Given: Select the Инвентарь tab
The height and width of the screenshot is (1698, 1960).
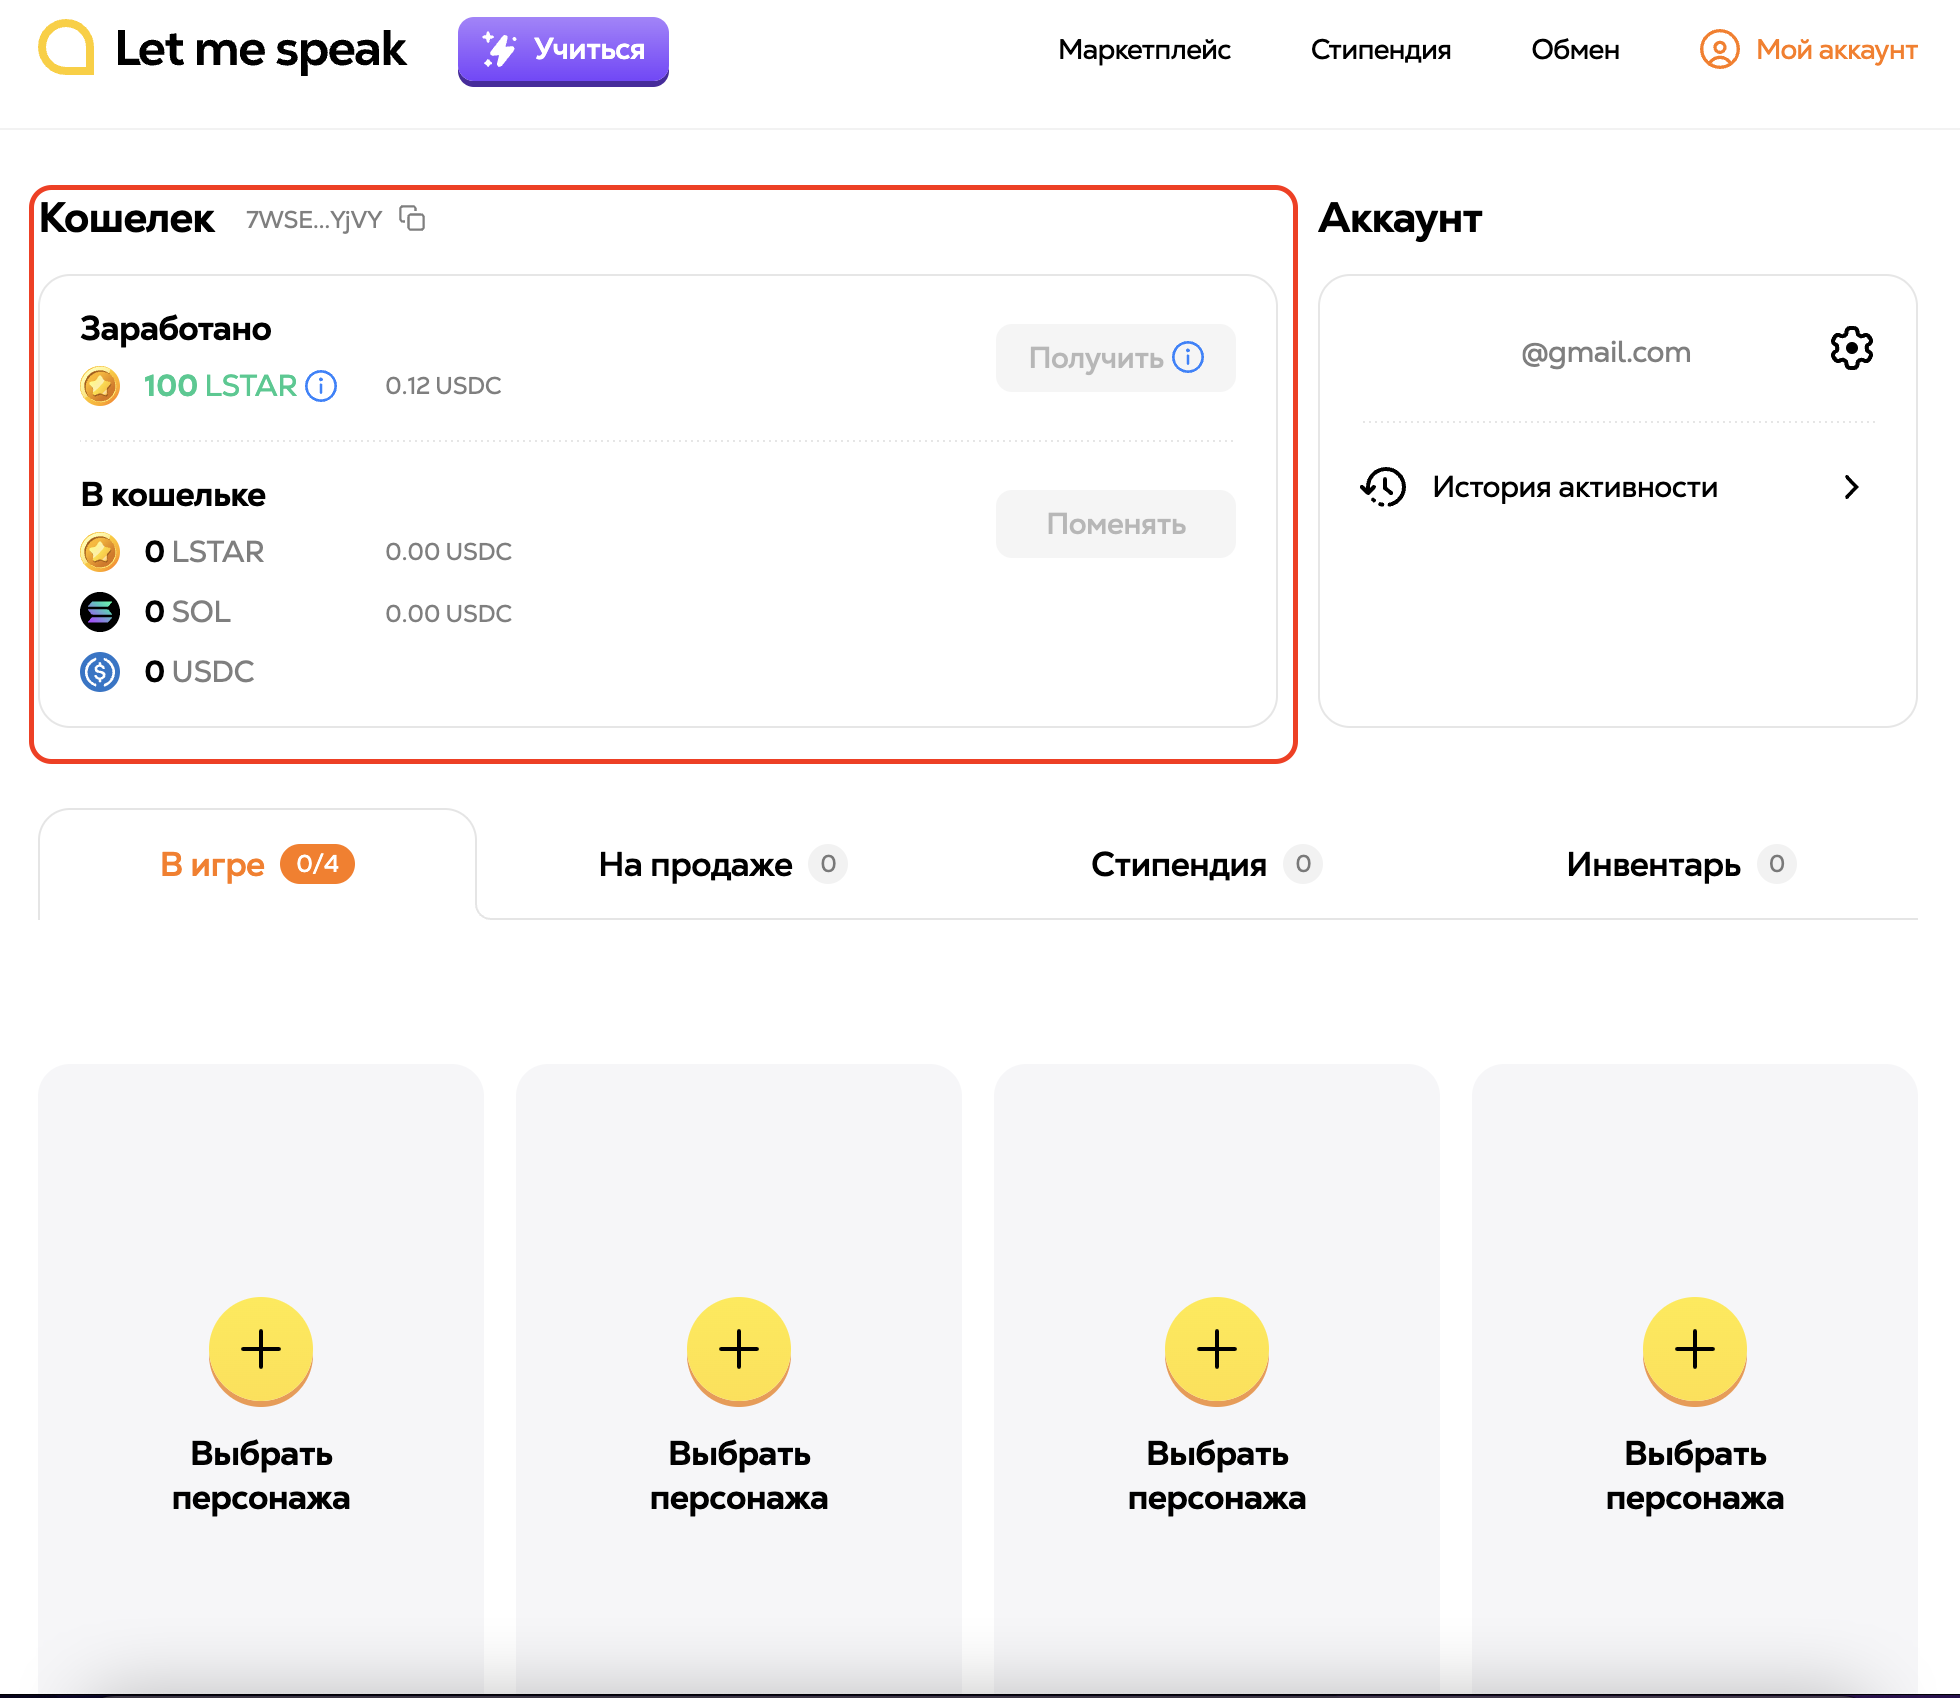Looking at the screenshot, I should [1680, 864].
